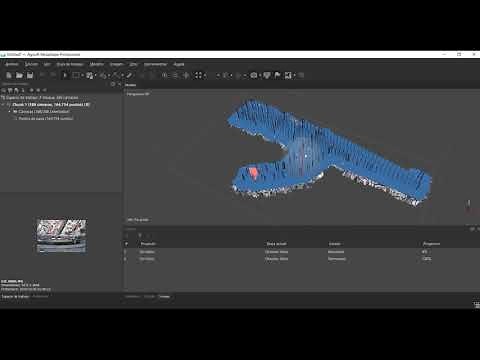The width and height of the screenshot is (480, 360).
Task: Select the second row in the Jobs table
Action: (x=302, y=259)
